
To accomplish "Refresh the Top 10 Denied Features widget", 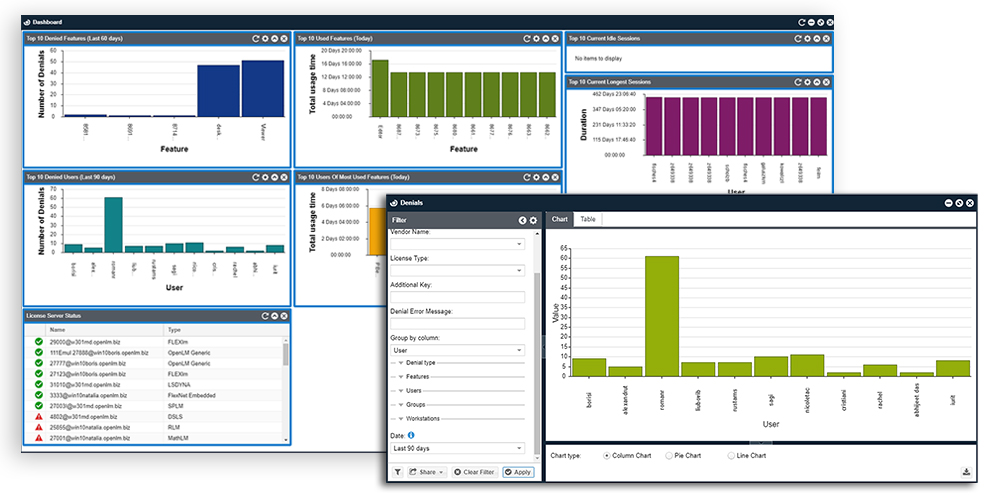I will coord(256,39).
